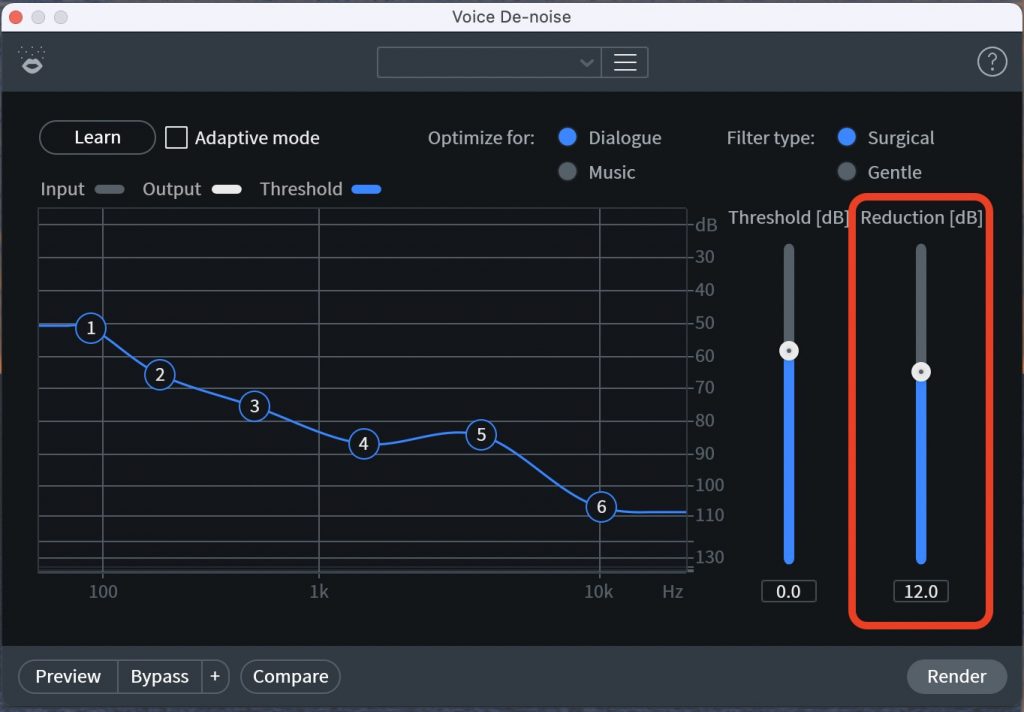Click the Learn button

tap(96, 137)
